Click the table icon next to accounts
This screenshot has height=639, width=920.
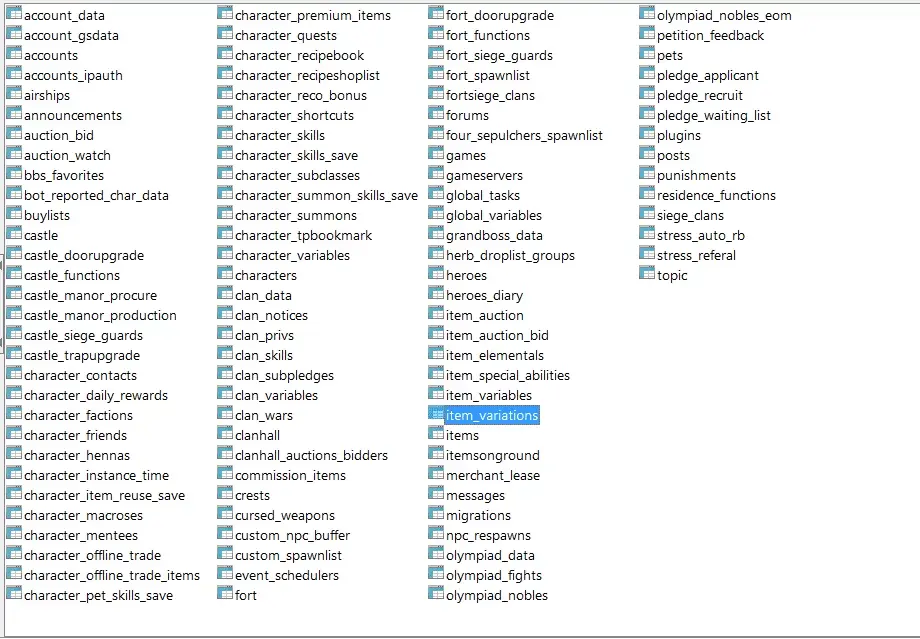coord(14,53)
